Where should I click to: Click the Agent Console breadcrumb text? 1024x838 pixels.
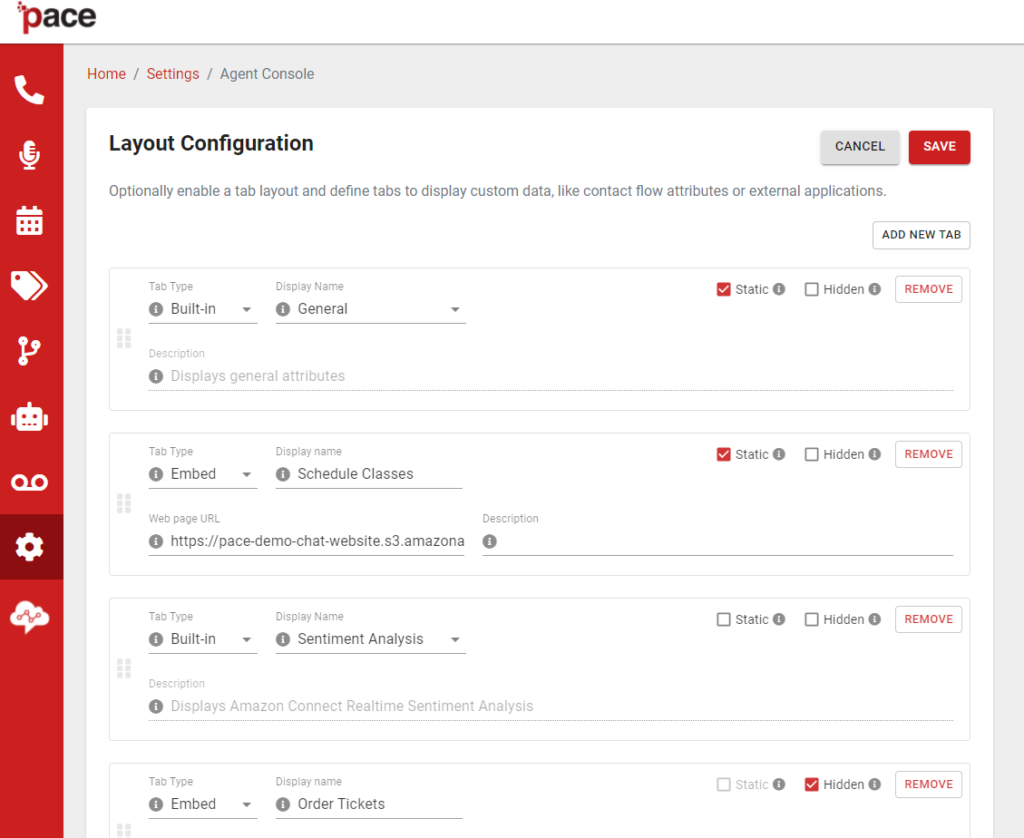click(x=267, y=74)
